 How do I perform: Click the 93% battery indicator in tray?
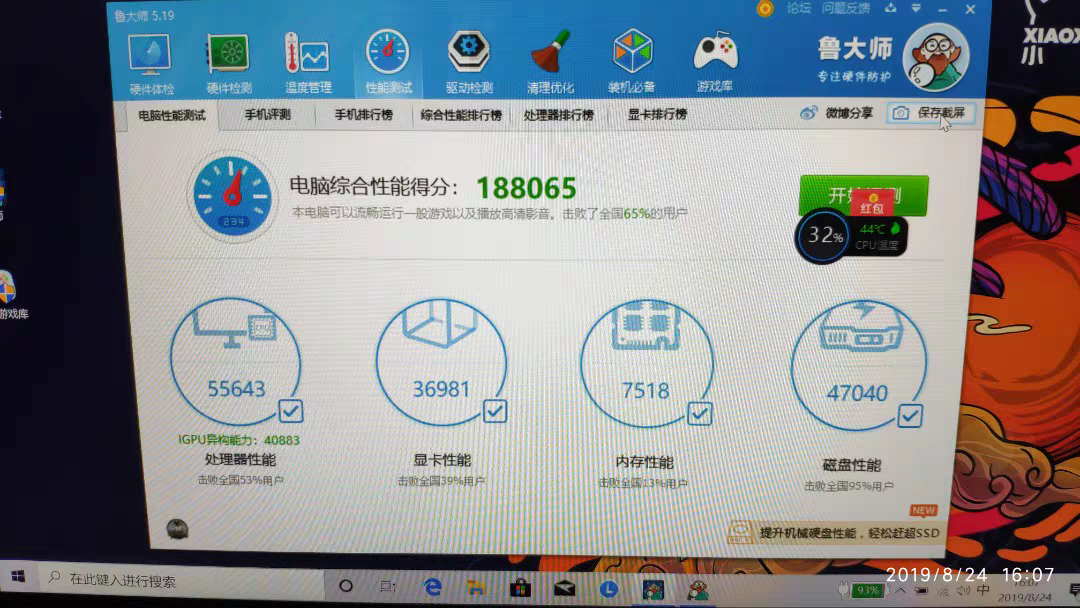(867, 590)
